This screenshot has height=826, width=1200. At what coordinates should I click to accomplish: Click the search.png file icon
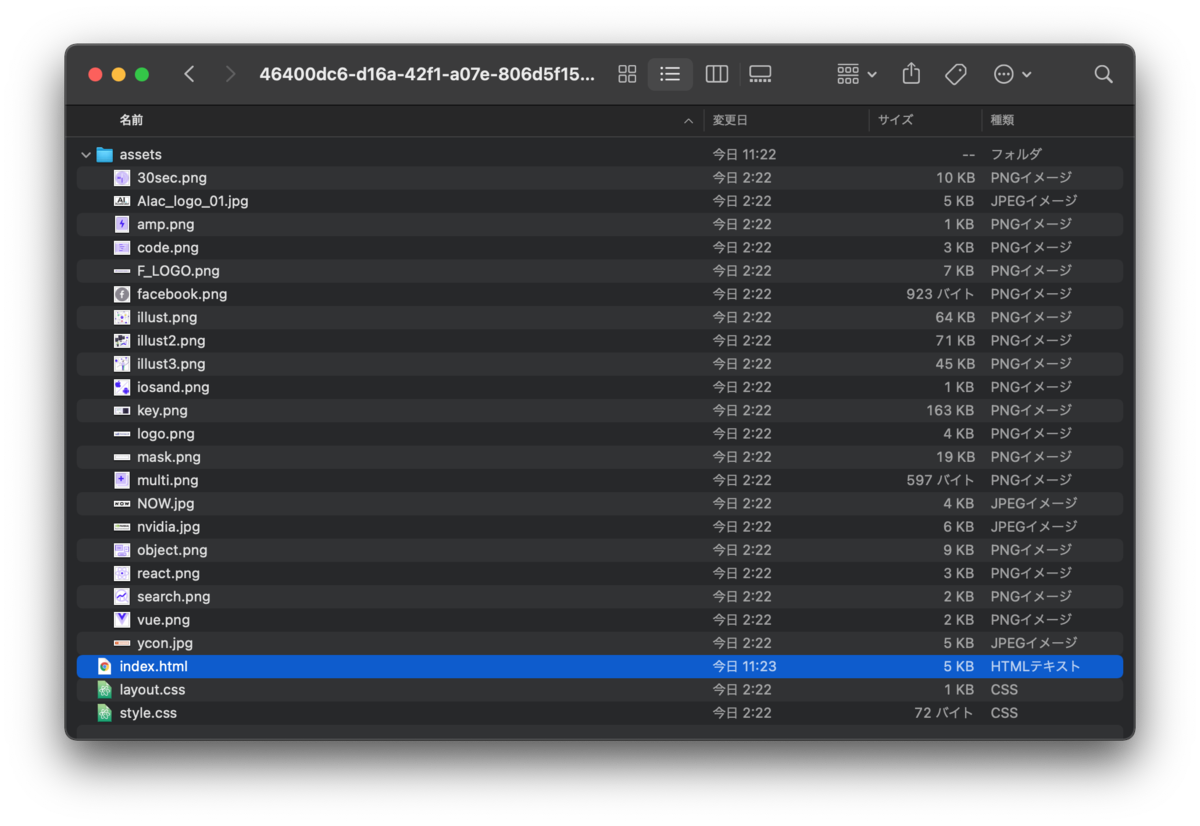point(122,596)
